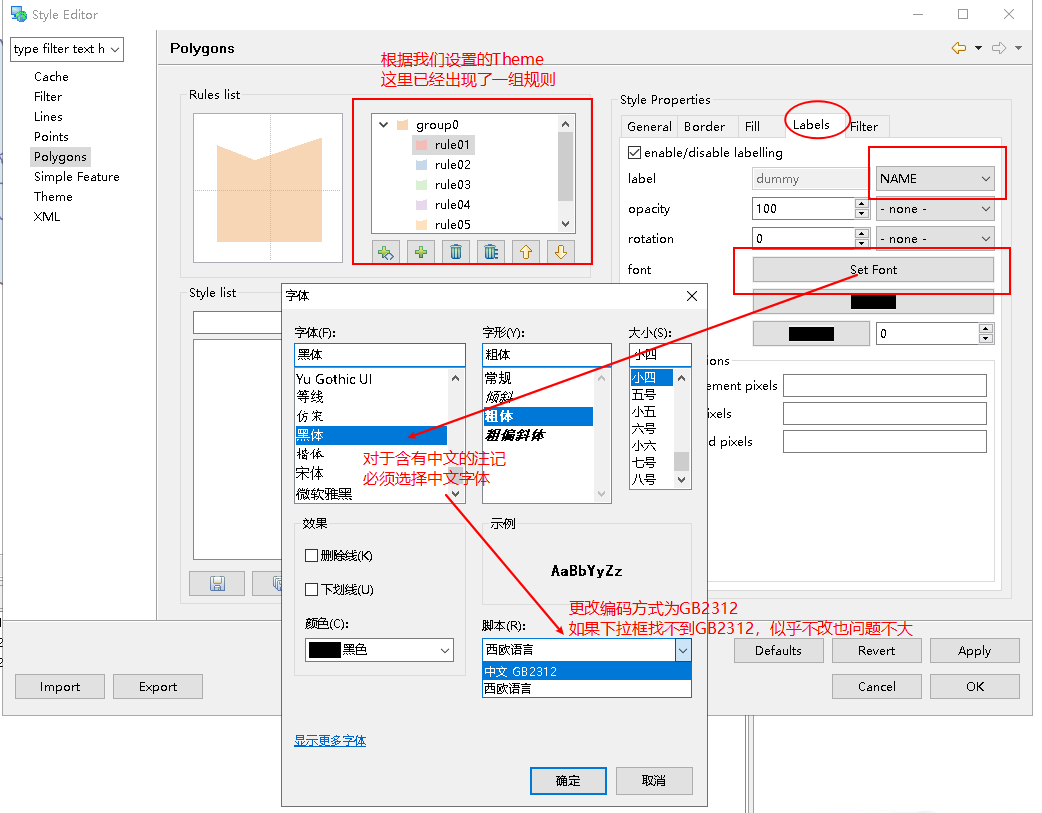
Task: Click the grey forward navigation arrow
Action: point(999,48)
